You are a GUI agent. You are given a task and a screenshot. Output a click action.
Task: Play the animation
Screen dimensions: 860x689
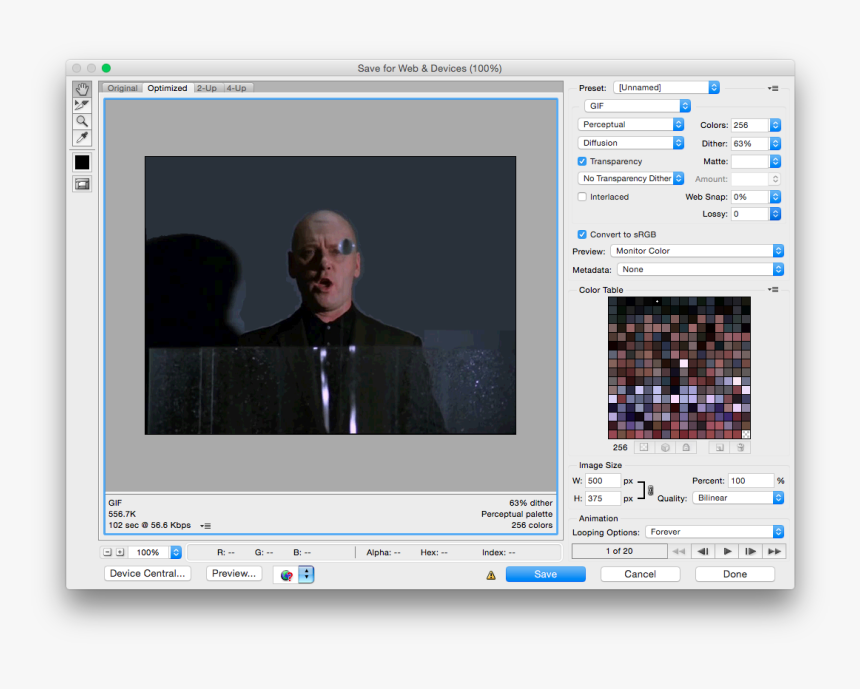point(727,551)
